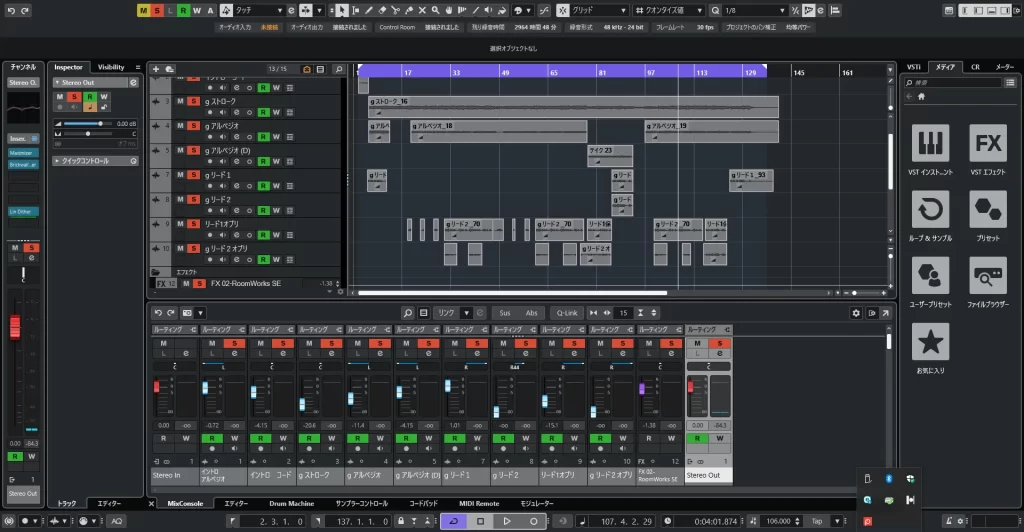Toggle Read automation on Stereo In channel
This screenshot has height=532, width=1024.
pyautogui.click(x=162, y=439)
